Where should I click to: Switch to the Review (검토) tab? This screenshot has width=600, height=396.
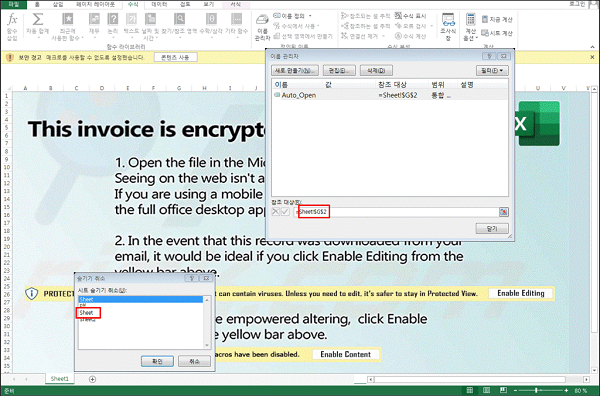tap(185, 4)
